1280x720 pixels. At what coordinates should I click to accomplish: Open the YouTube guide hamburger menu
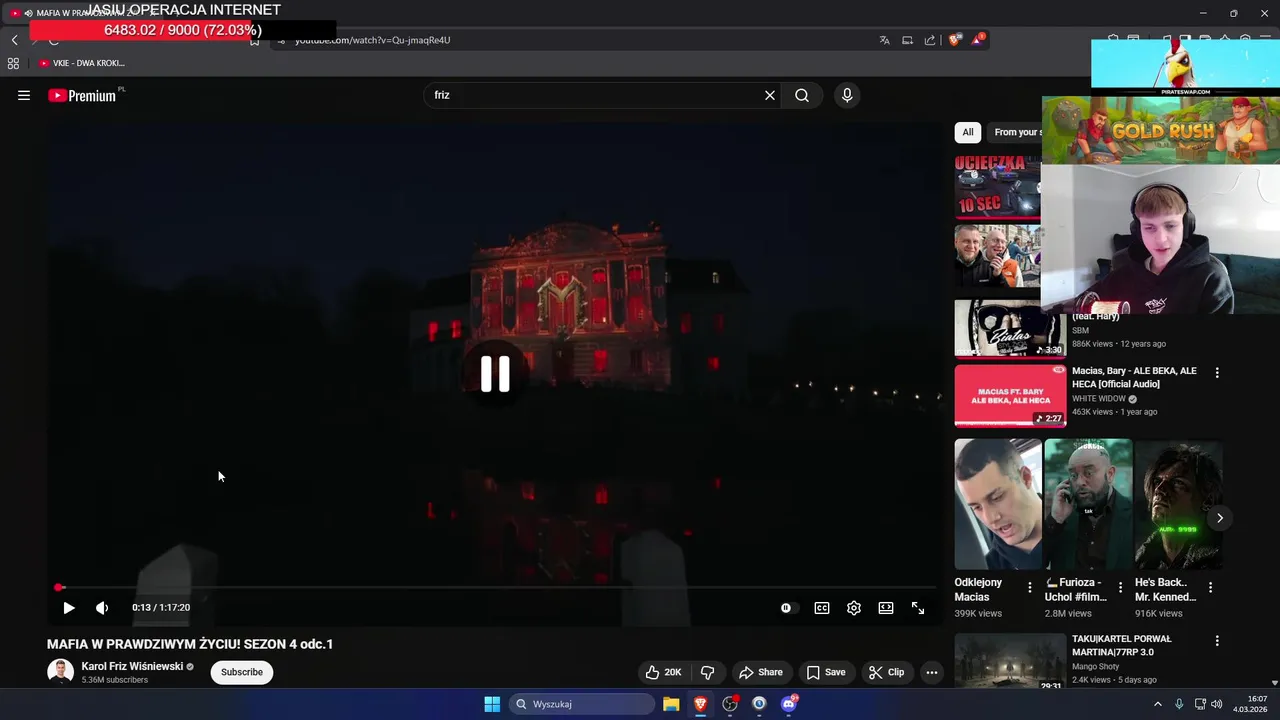24,95
